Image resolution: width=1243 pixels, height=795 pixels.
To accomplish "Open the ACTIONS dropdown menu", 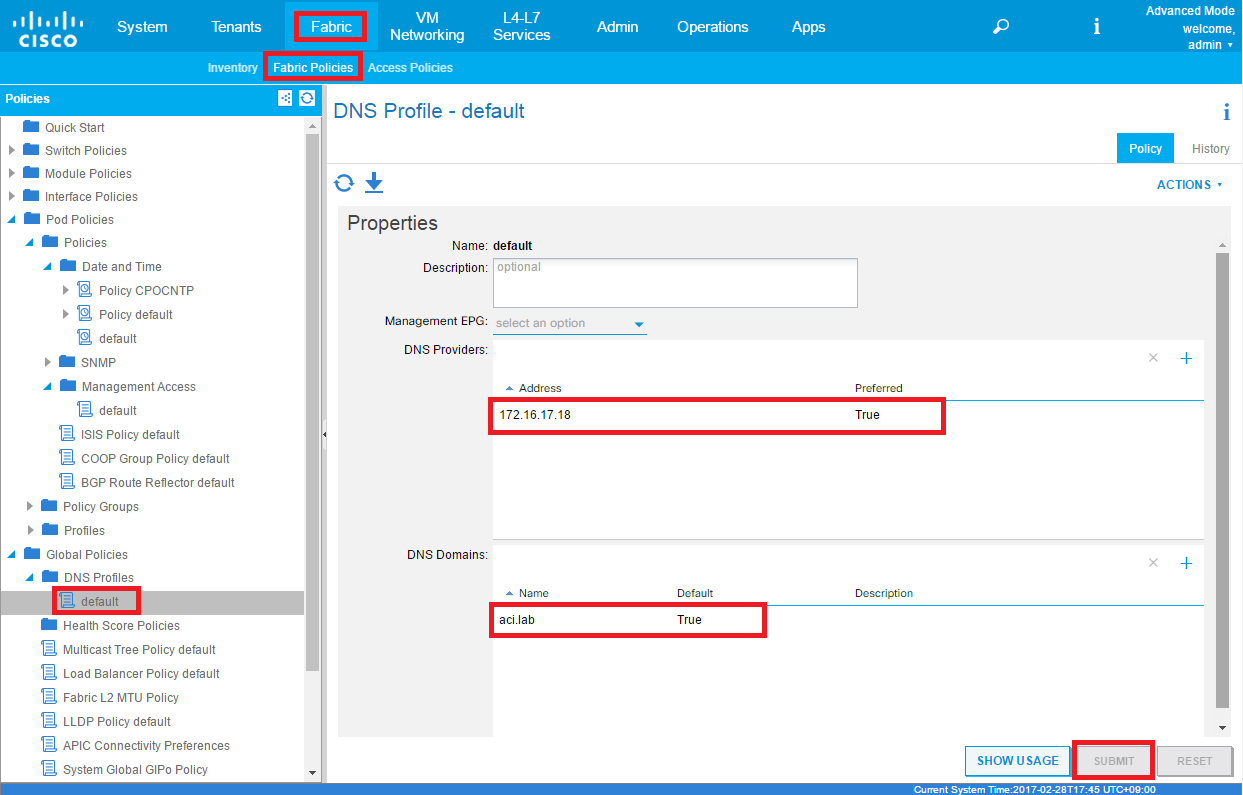I will (x=1189, y=185).
